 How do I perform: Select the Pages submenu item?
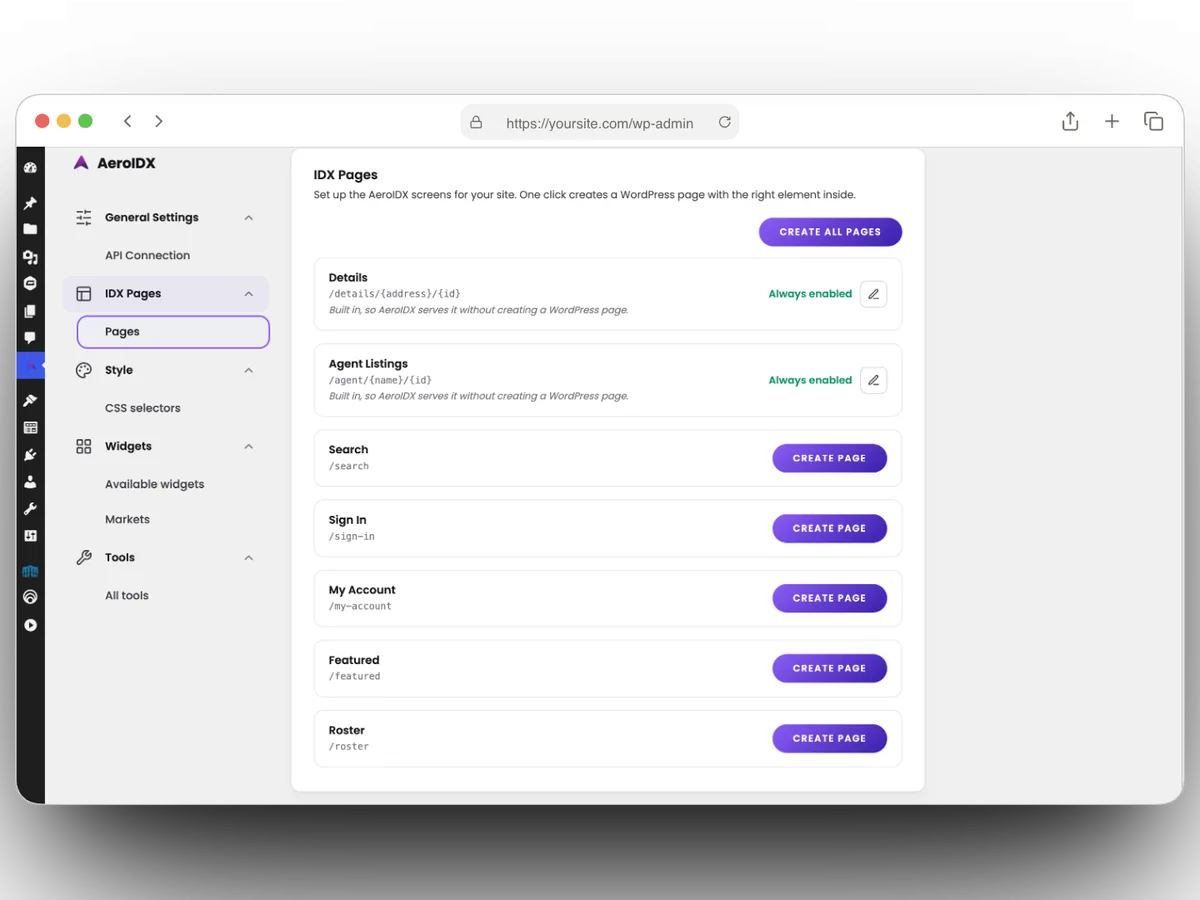[173, 332]
